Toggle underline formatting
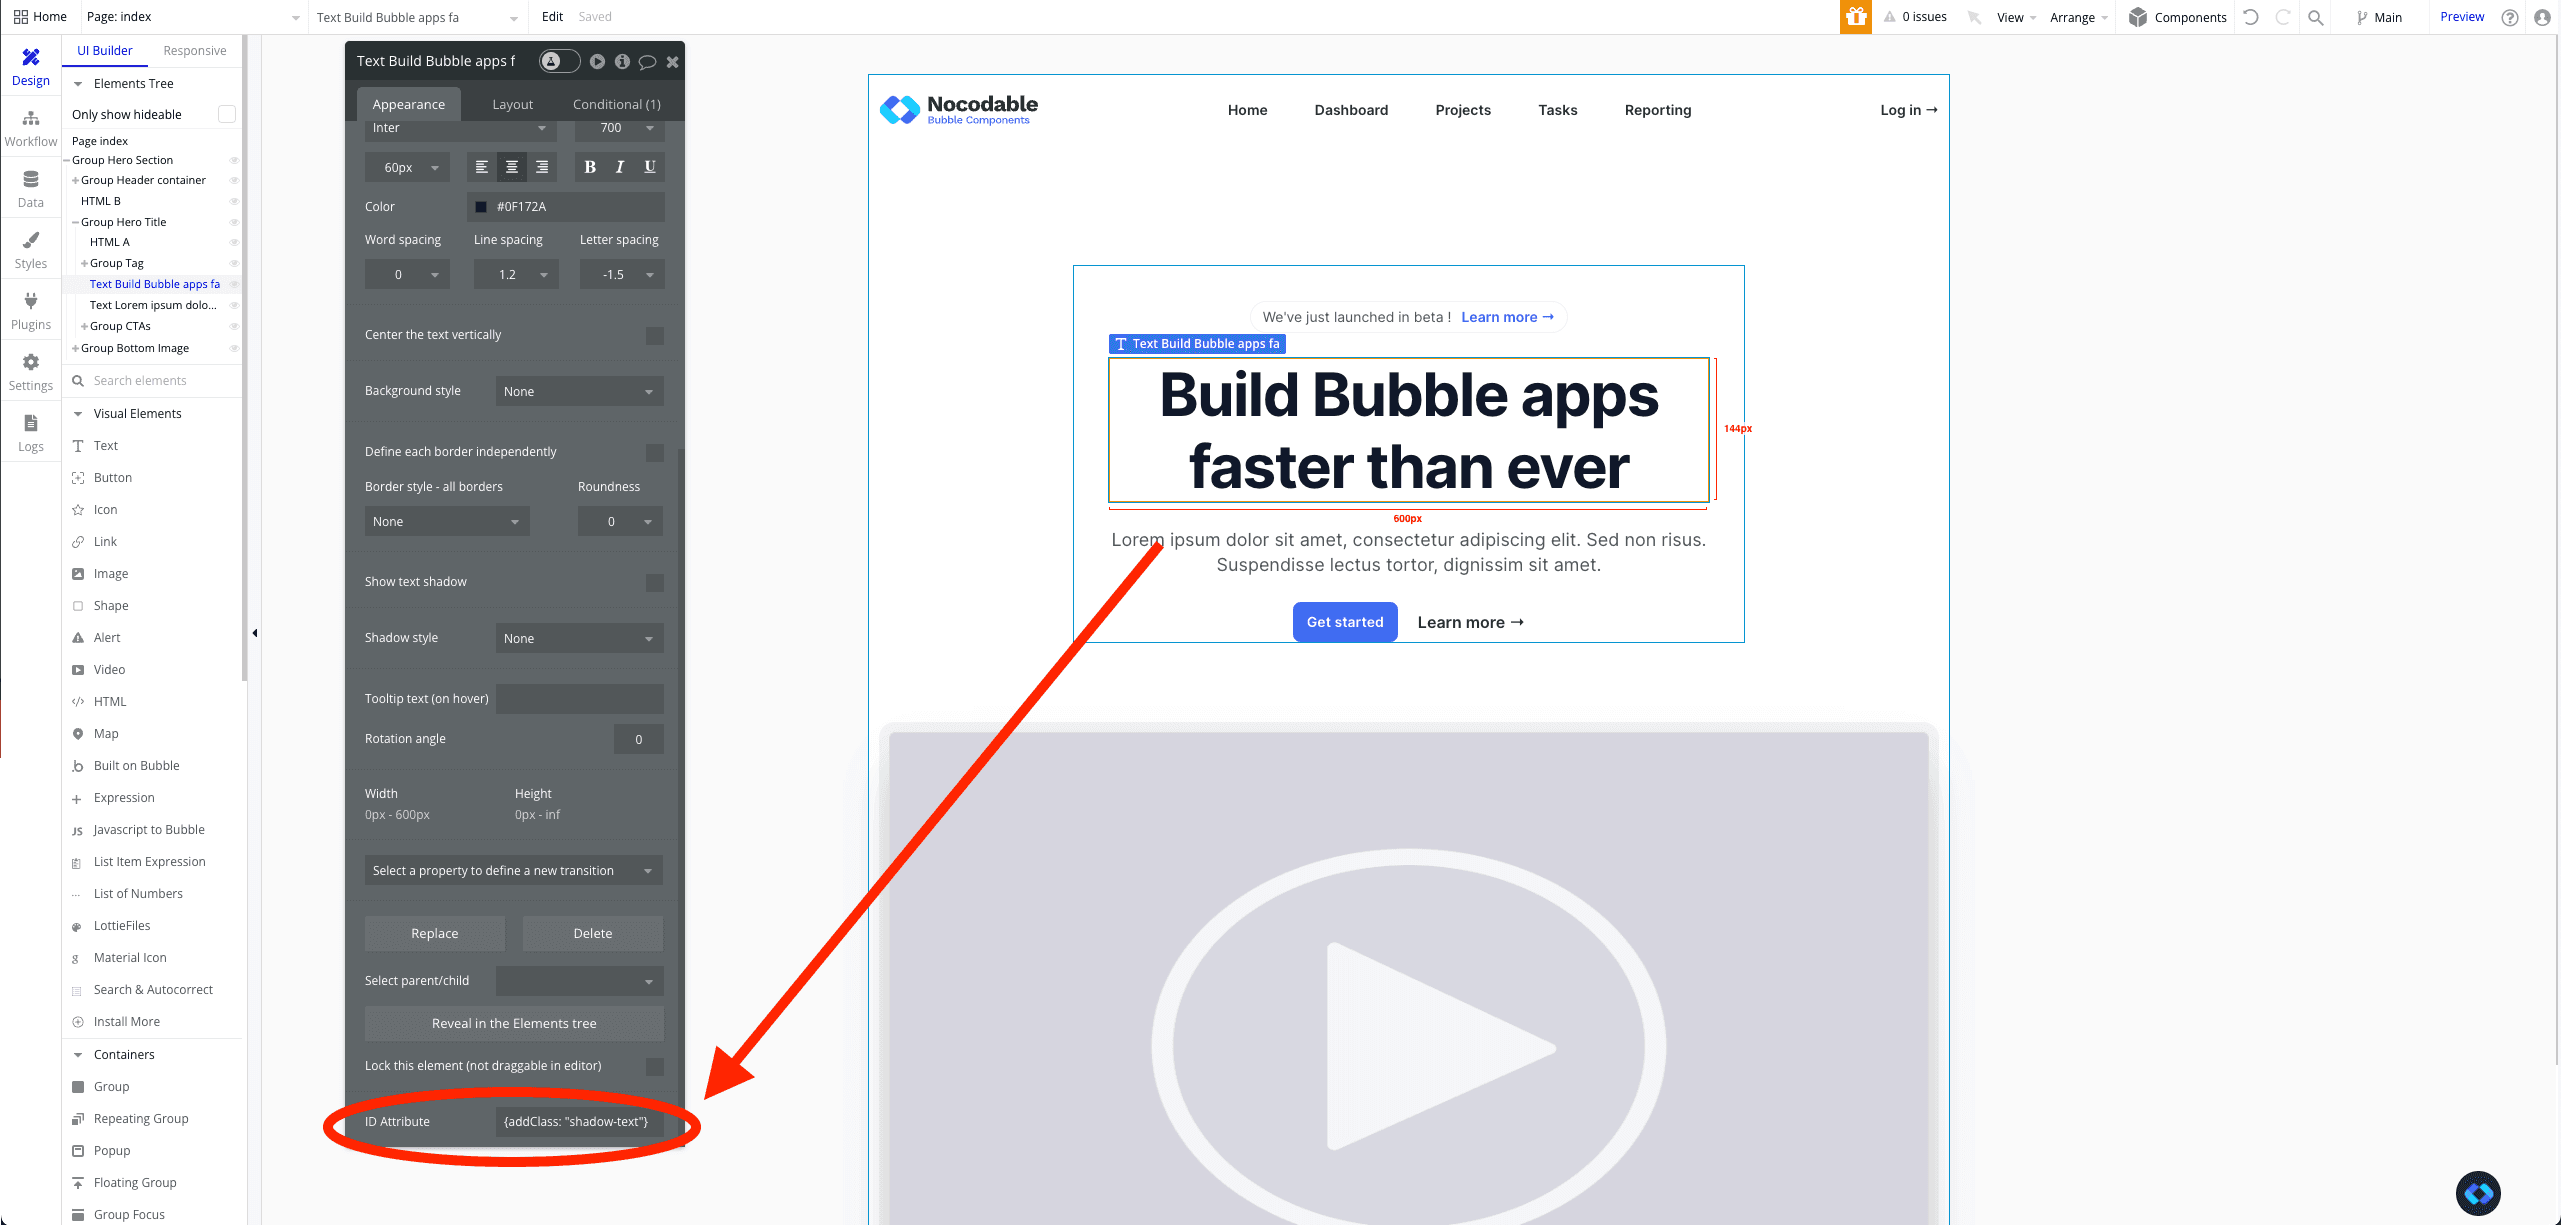Image resolution: width=2561 pixels, height=1225 pixels. coord(650,167)
